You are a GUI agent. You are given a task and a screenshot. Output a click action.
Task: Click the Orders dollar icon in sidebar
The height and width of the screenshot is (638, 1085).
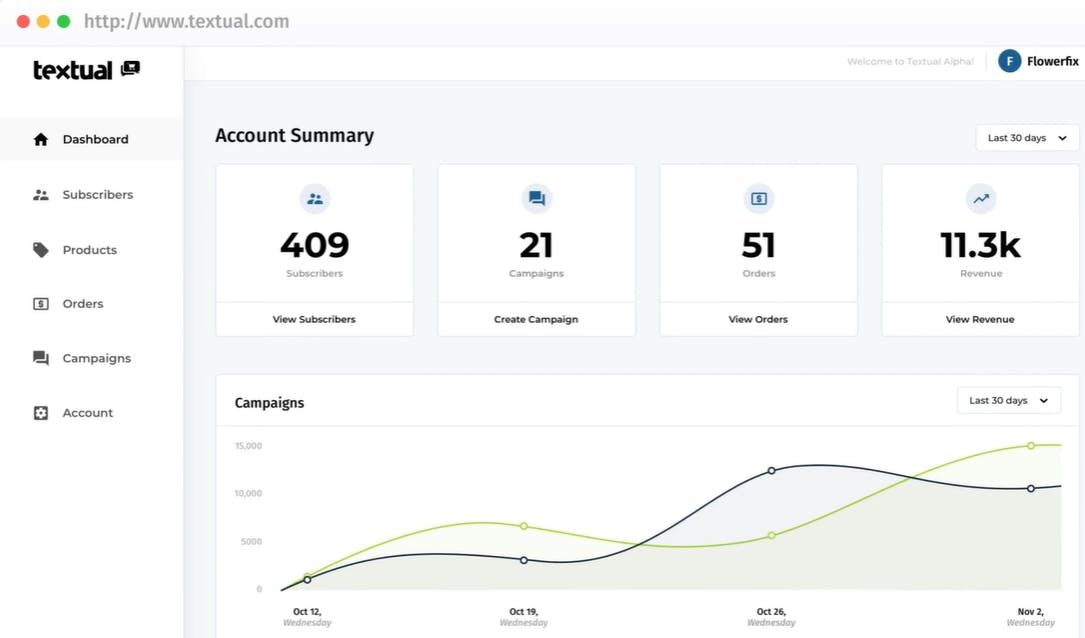(41, 304)
